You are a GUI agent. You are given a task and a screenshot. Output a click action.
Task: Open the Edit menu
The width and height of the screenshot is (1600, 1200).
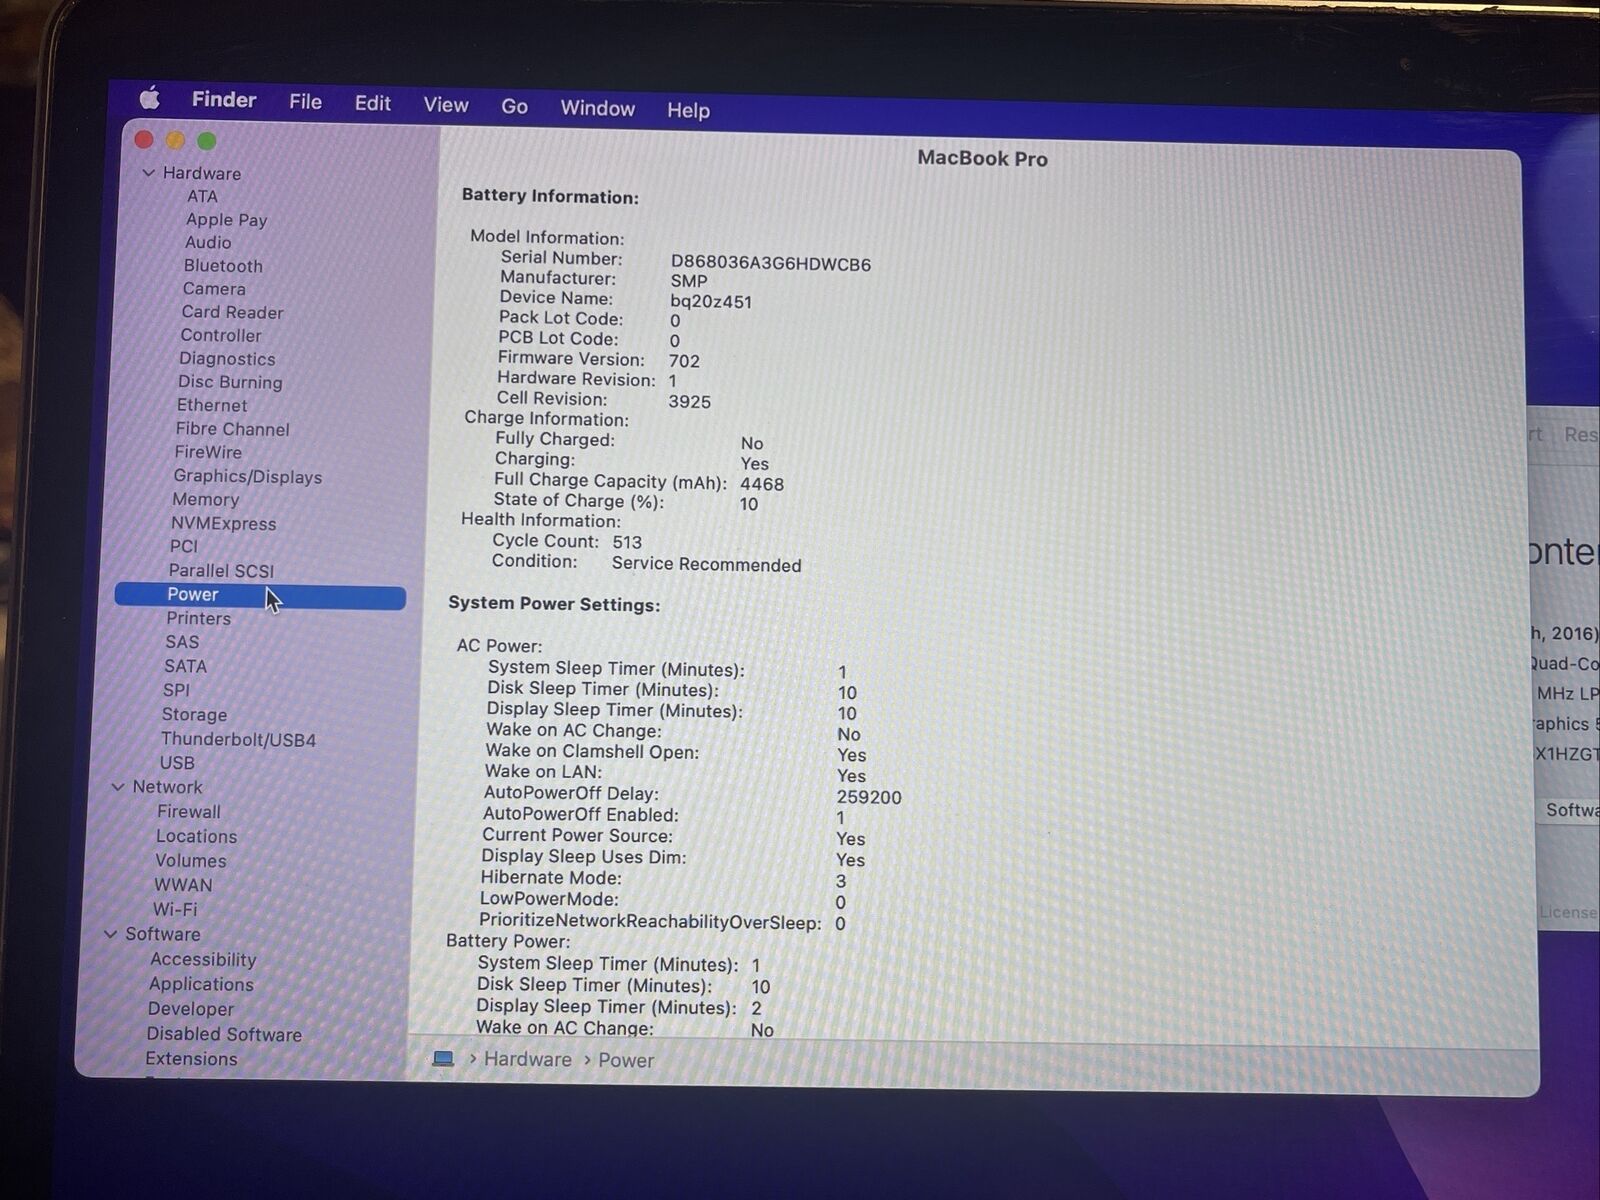372,103
